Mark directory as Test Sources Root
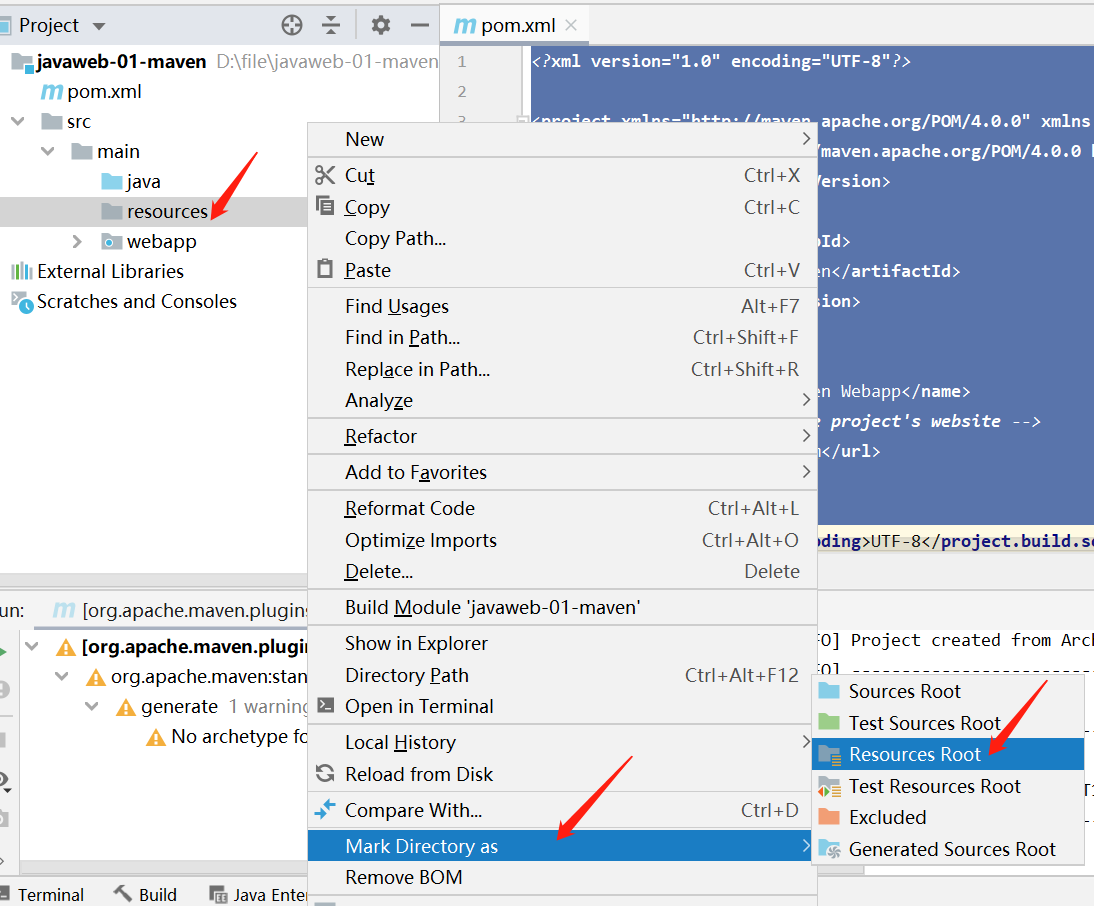 (x=948, y=723)
